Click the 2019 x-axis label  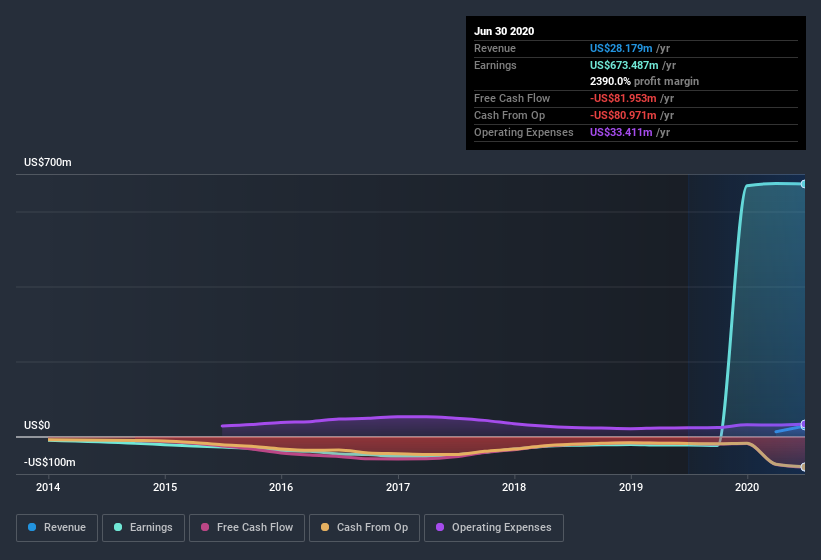pos(631,487)
